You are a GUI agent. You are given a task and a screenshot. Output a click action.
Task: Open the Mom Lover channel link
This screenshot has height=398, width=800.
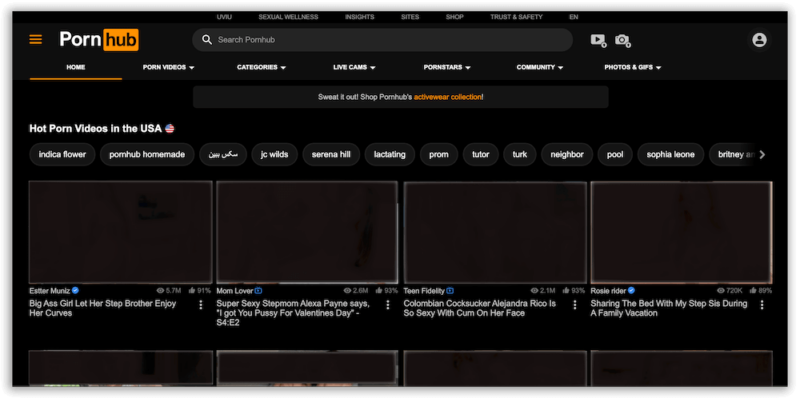tap(235, 291)
